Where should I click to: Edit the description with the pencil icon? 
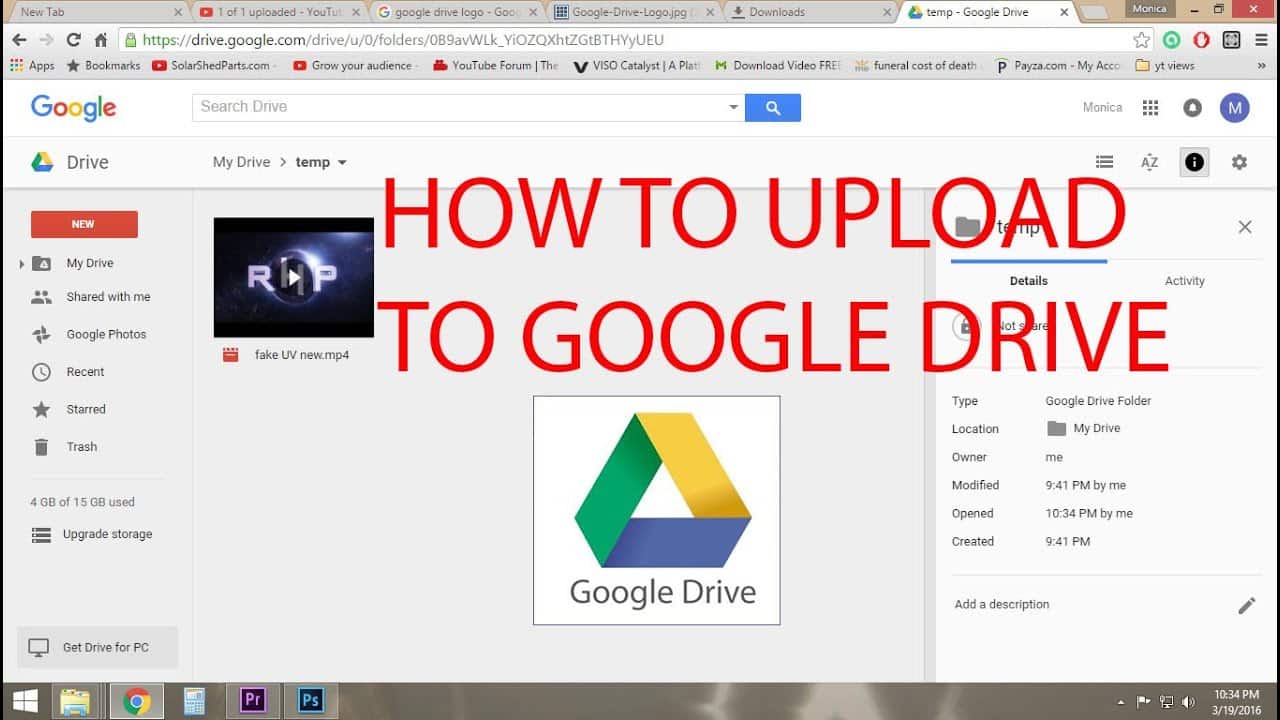pyautogui.click(x=1246, y=605)
